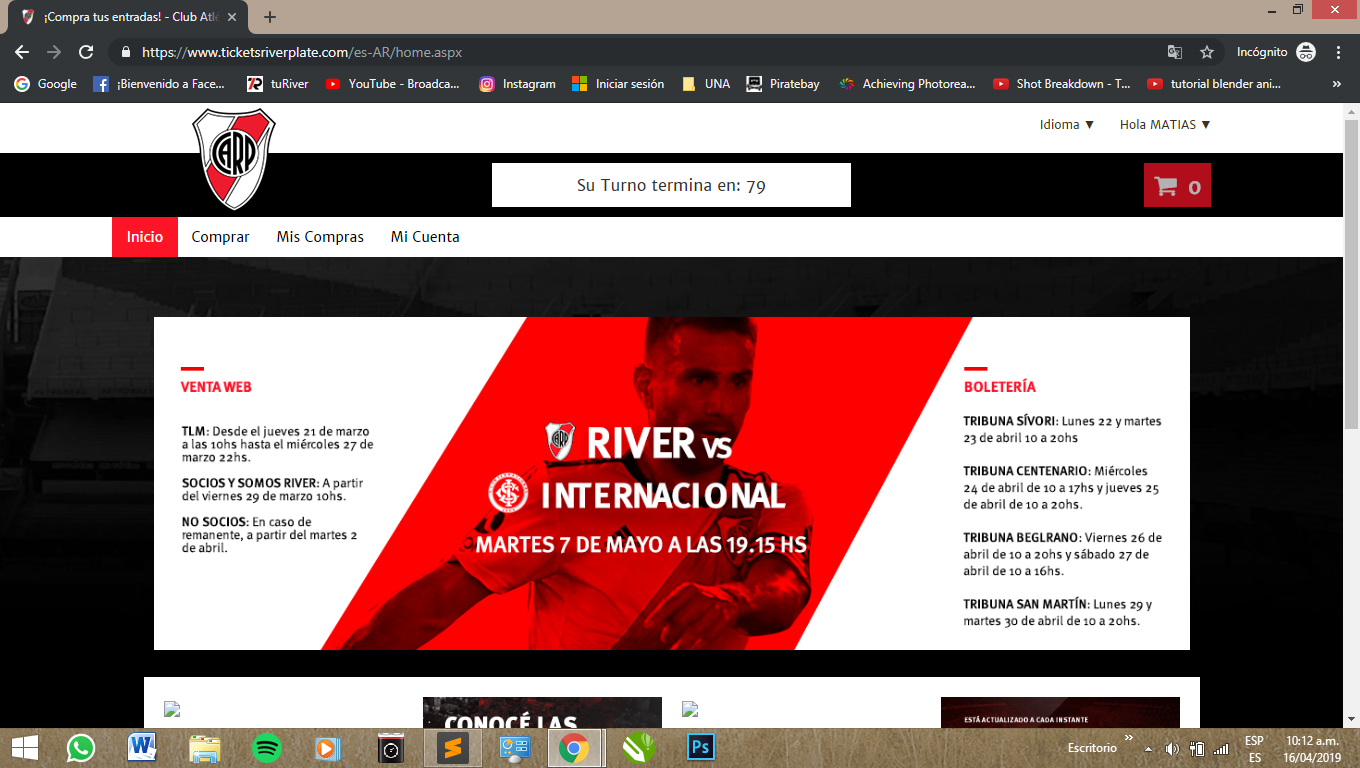Open File Explorer from the taskbar
Viewport: 1360px width, 768px height.
point(205,748)
